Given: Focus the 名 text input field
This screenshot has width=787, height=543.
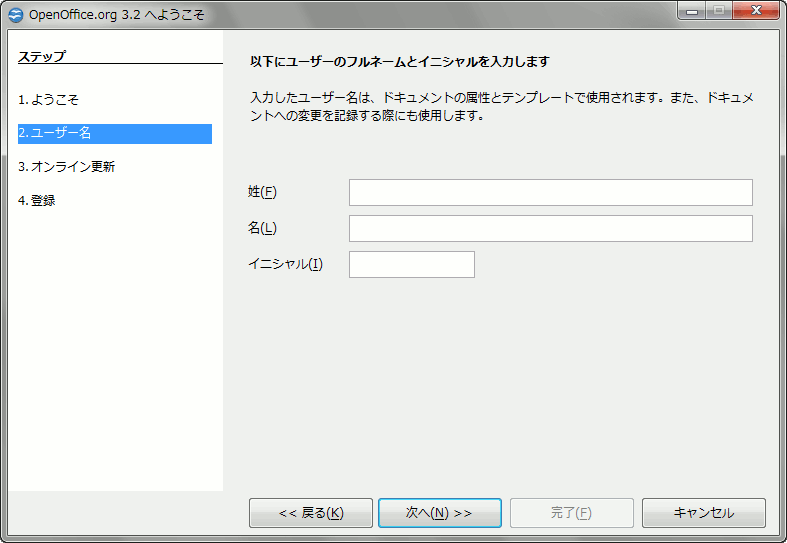Looking at the screenshot, I should point(550,228).
